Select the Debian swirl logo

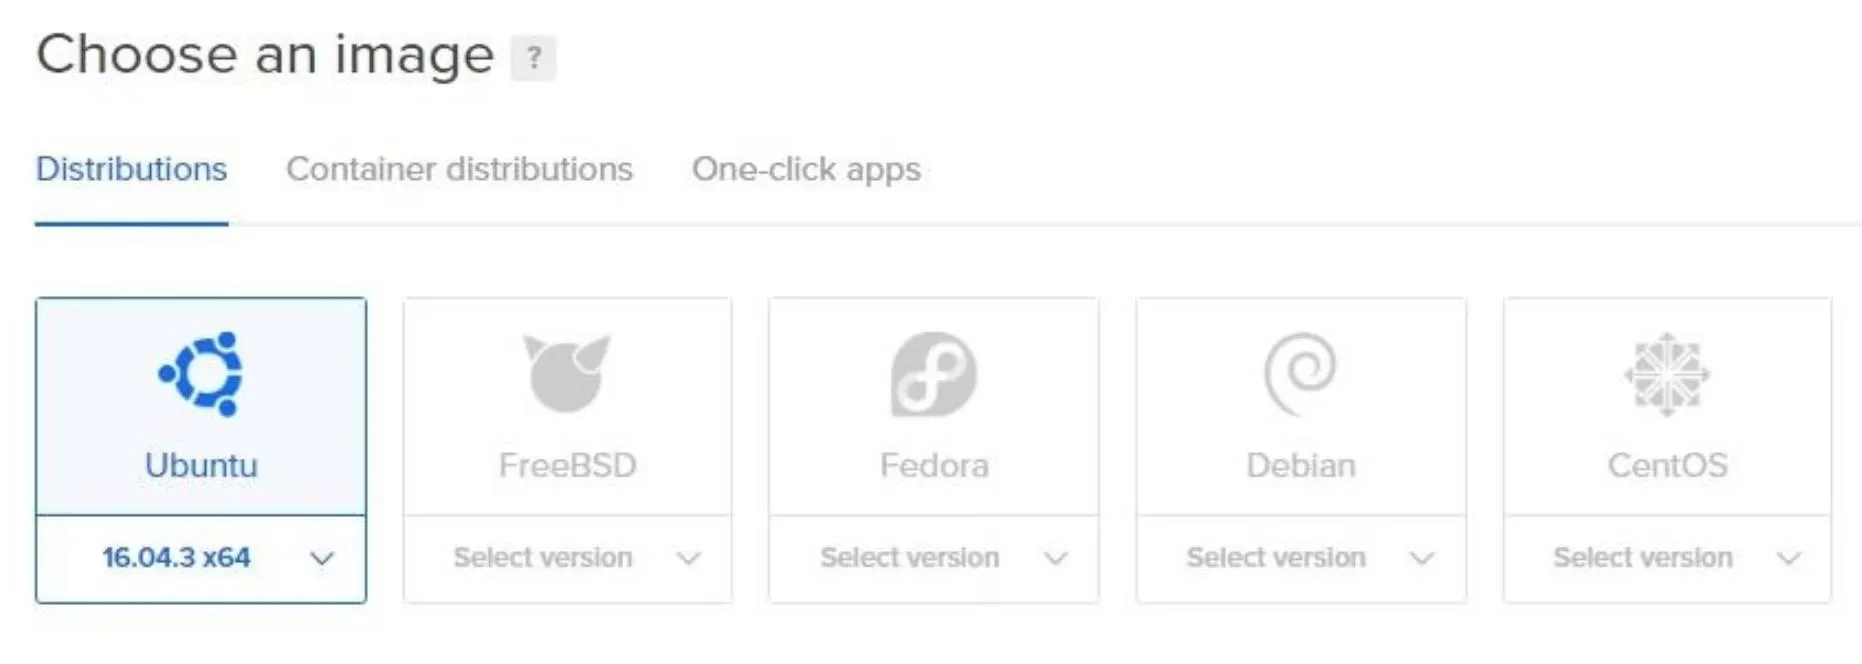click(1300, 374)
